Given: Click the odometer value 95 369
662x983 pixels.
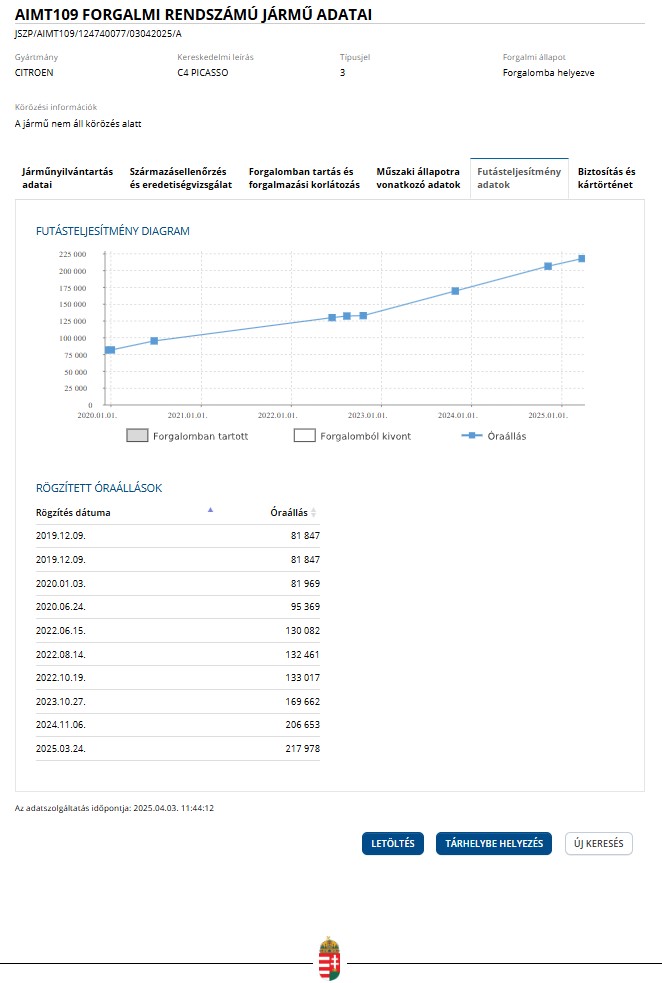Looking at the screenshot, I should [305, 606].
